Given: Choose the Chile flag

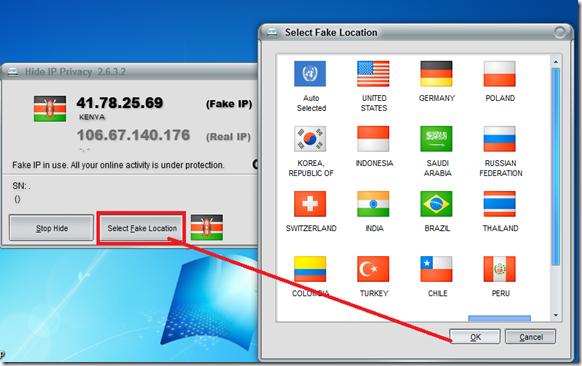Looking at the screenshot, I should pos(436,269).
